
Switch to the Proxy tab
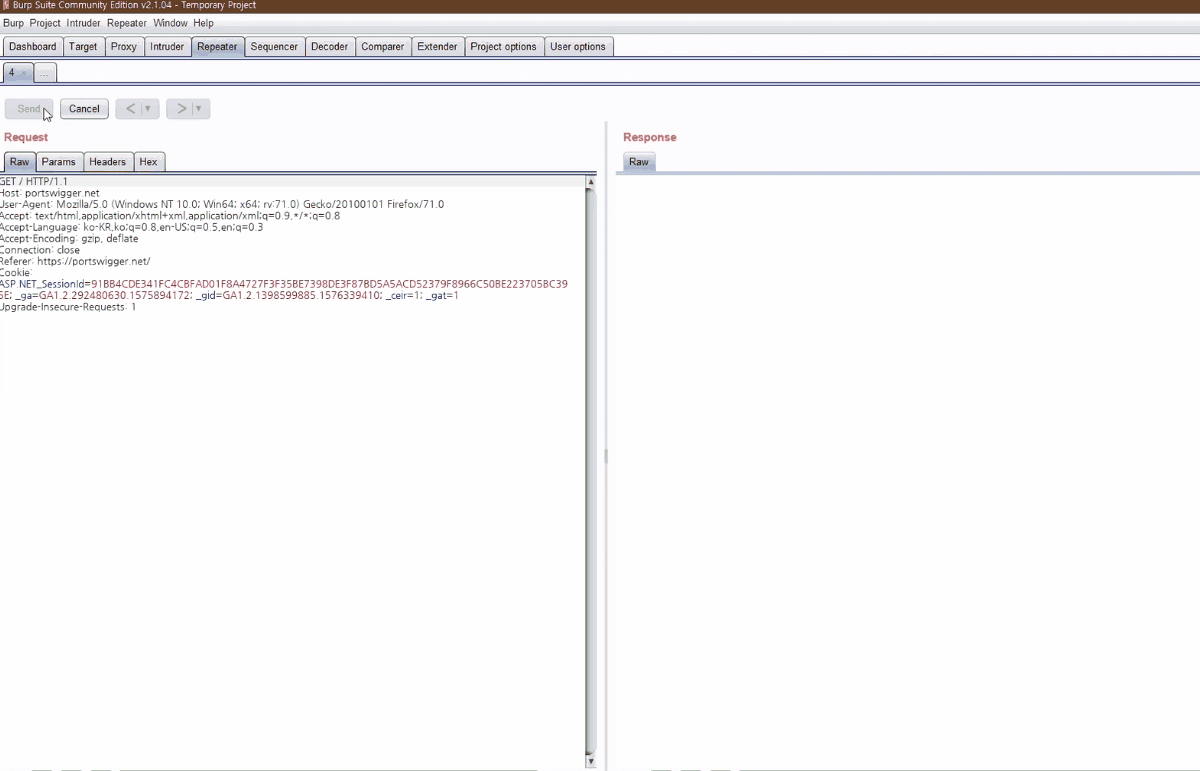(124, 47)
